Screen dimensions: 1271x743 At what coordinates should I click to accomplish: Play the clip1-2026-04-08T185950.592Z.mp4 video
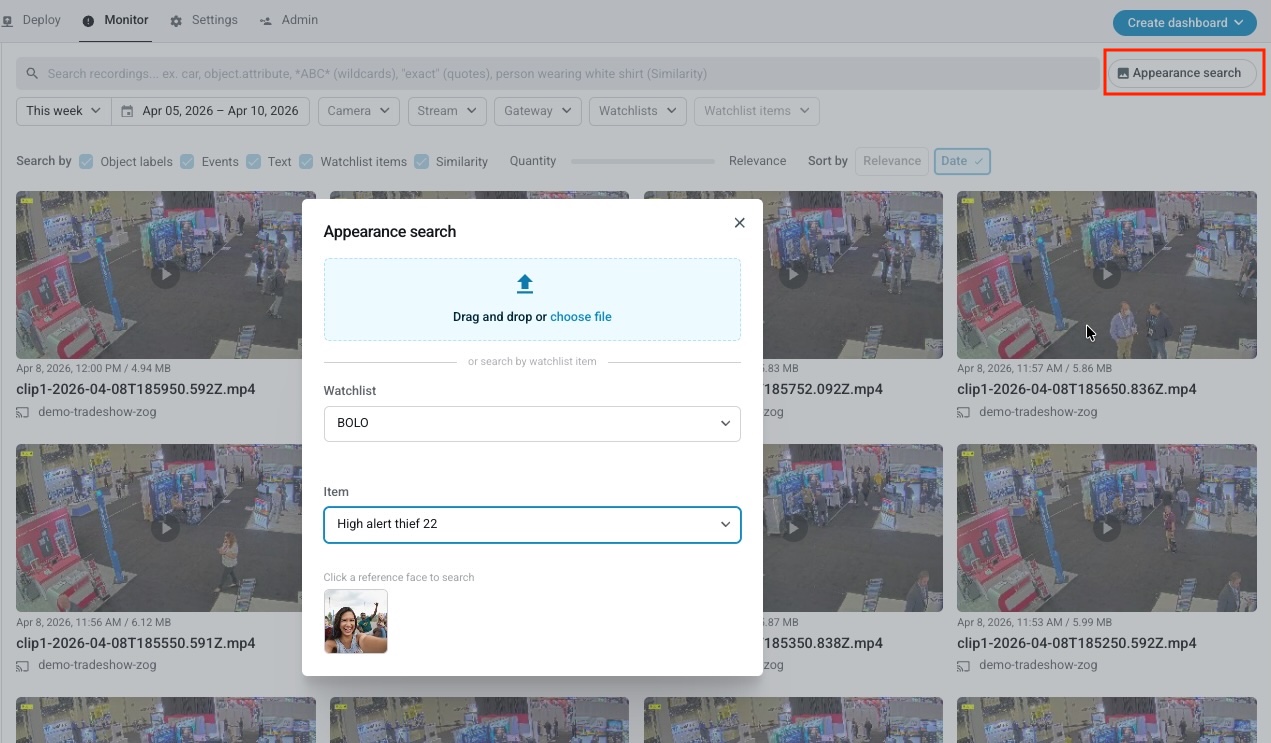166,274
